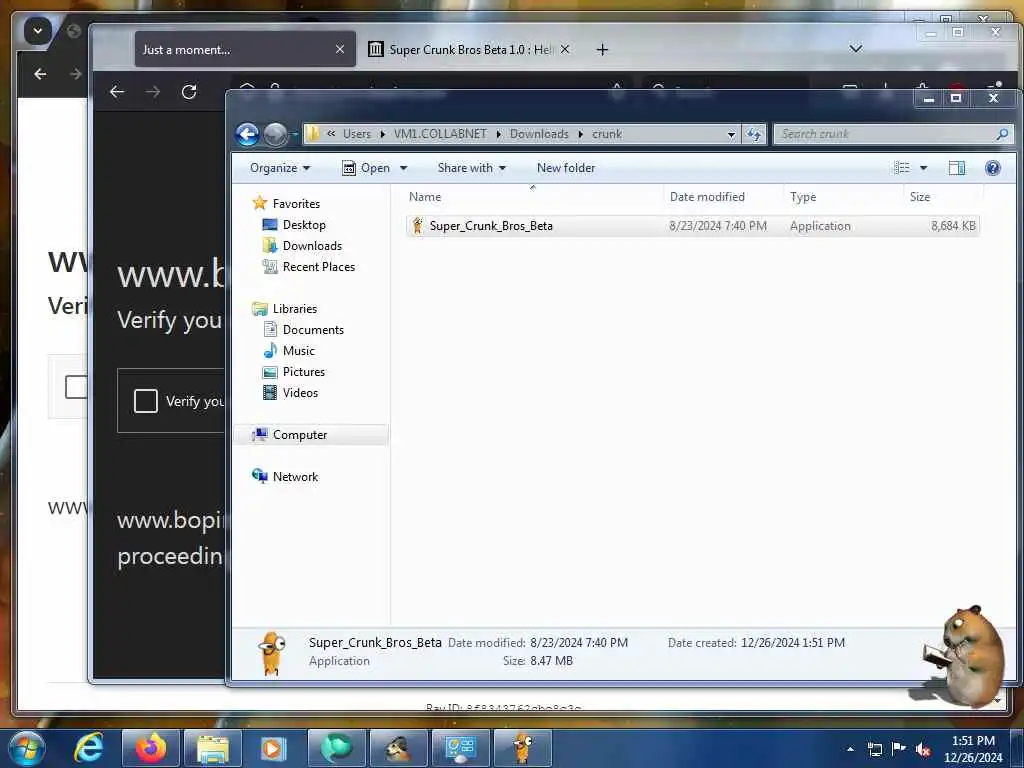Open Desktop under Favorites
This screenshot has height=768, width=1024.
pyautogui.click(x=304, y=225)
